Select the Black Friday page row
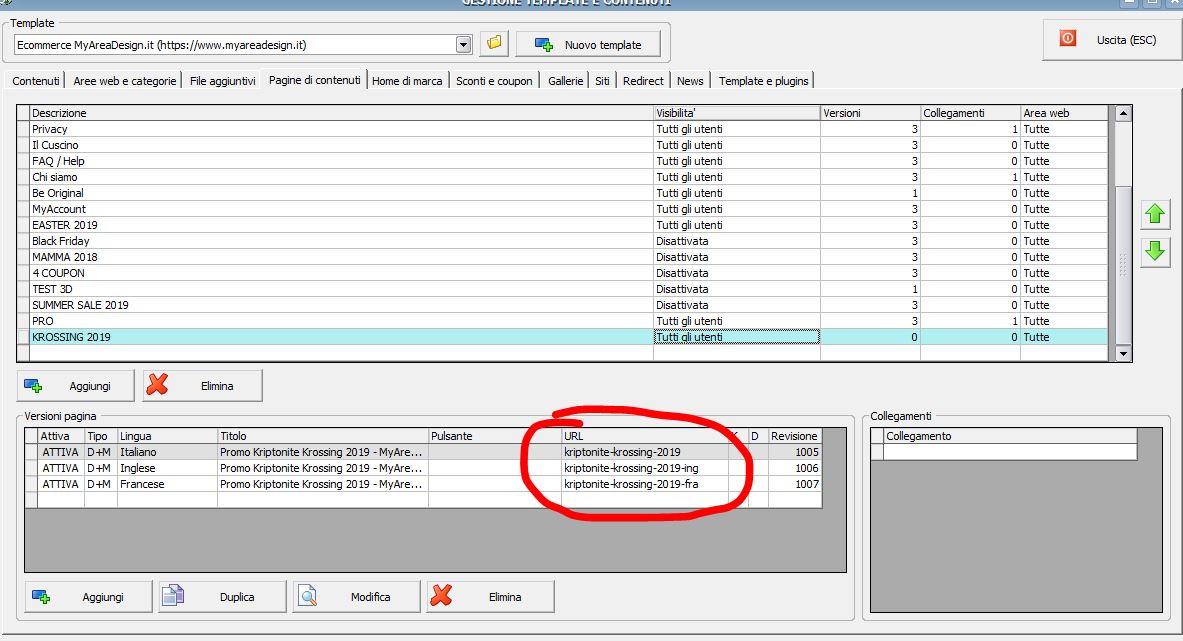The width and height of the screenshot is (1183, 641). (562, 241)
